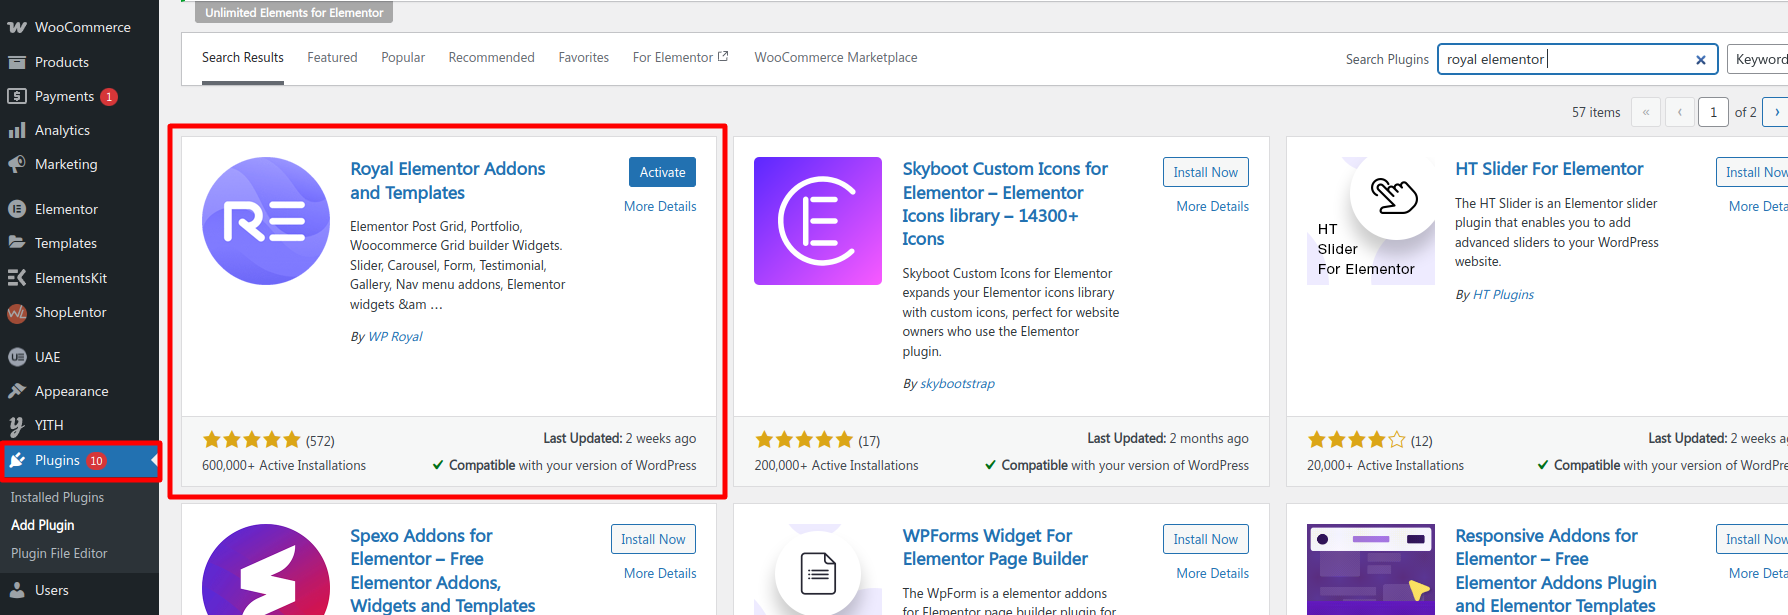
Task: Click the ShopLentor sidebar icon
Action: point(17,312)
